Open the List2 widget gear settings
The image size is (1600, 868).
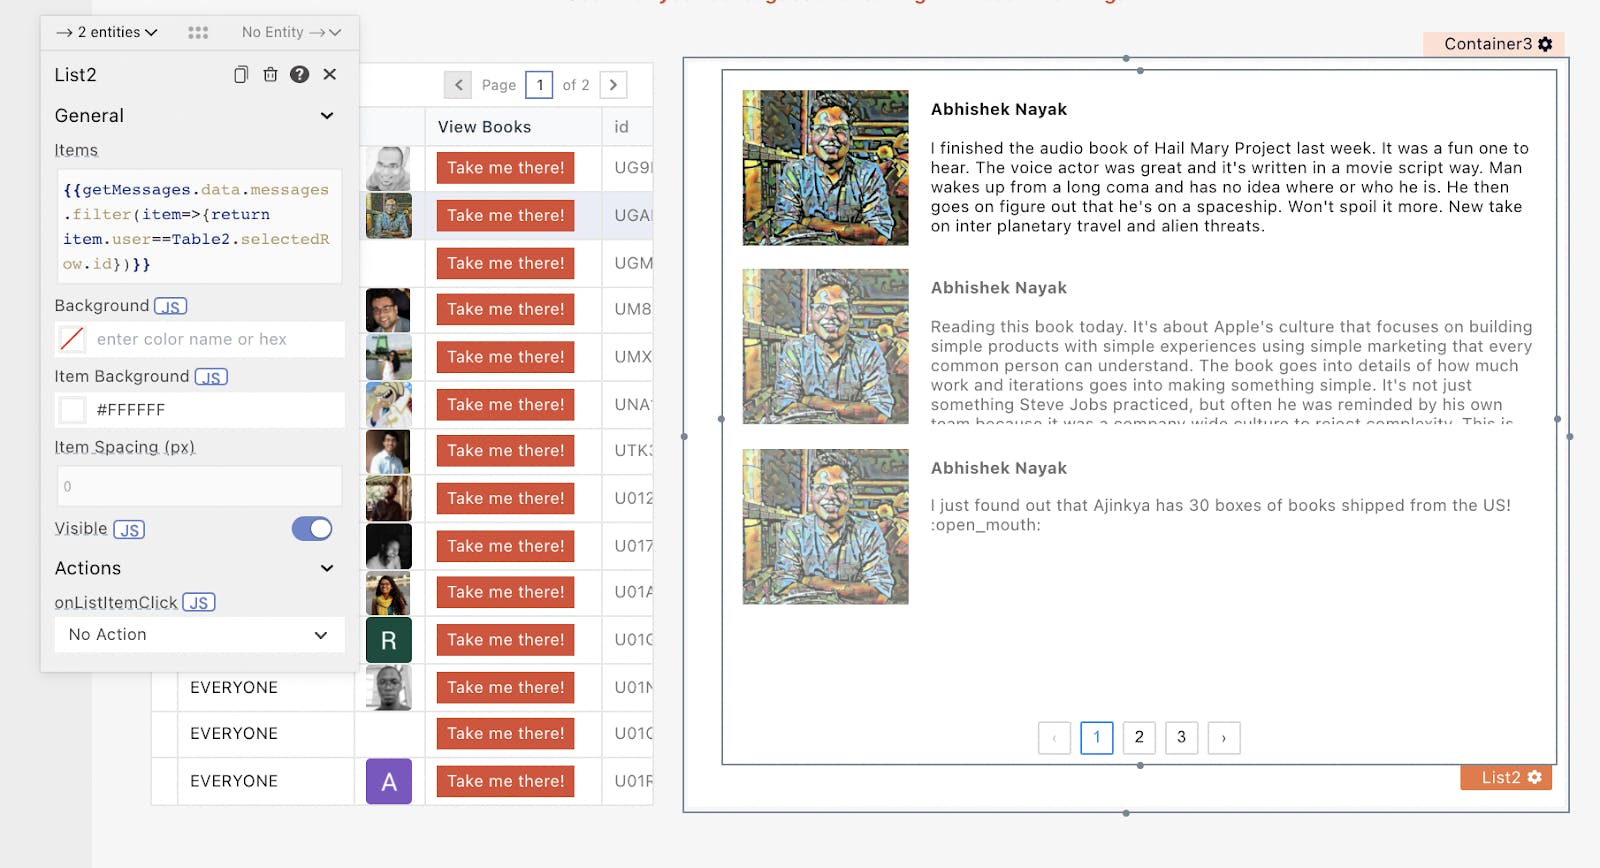pos(1534,777)
